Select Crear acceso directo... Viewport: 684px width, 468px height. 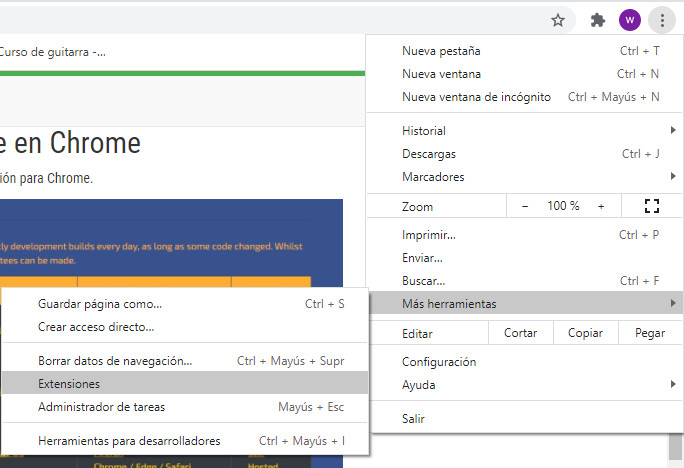pyautogui.click(x=185, y=327)
